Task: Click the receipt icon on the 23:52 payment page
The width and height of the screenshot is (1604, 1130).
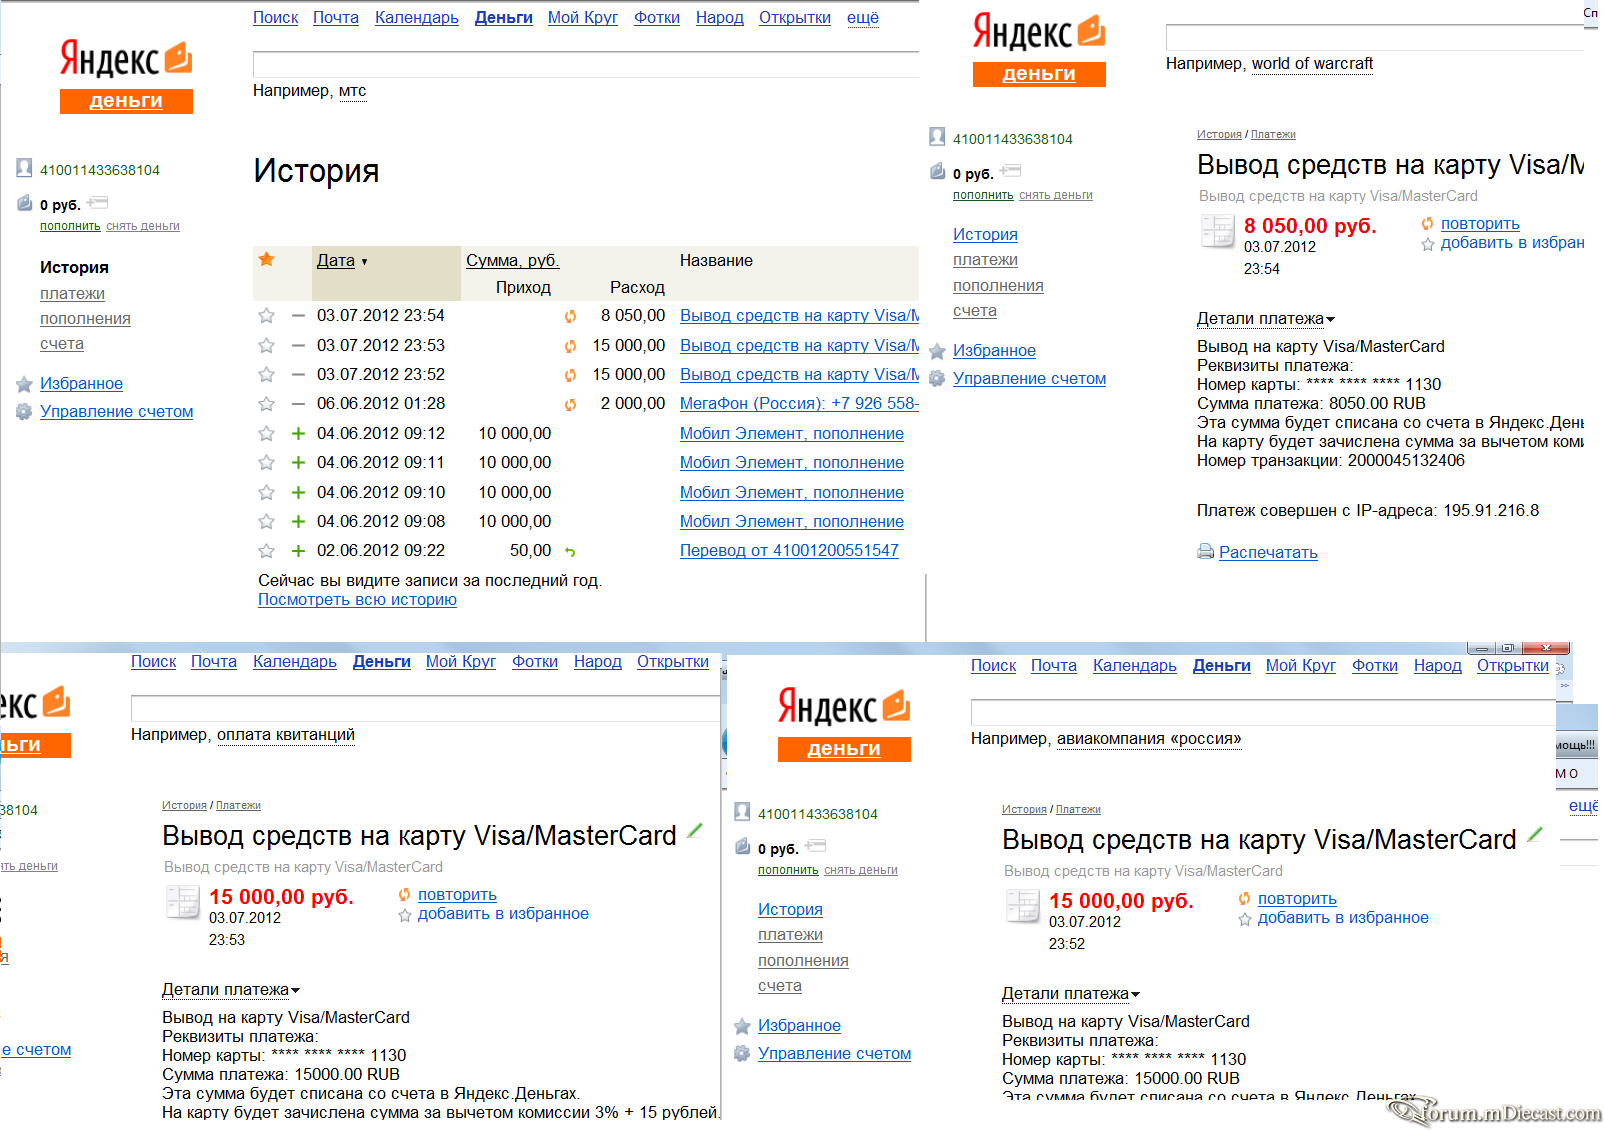Action: tap(1022, 905)
